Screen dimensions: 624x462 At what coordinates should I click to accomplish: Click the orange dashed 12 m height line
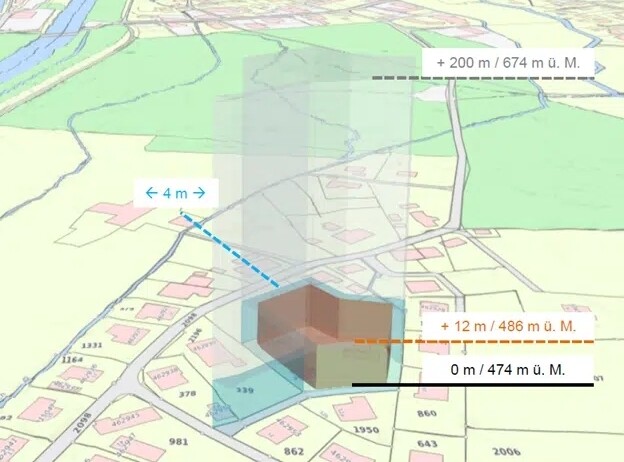pos(470,342)
